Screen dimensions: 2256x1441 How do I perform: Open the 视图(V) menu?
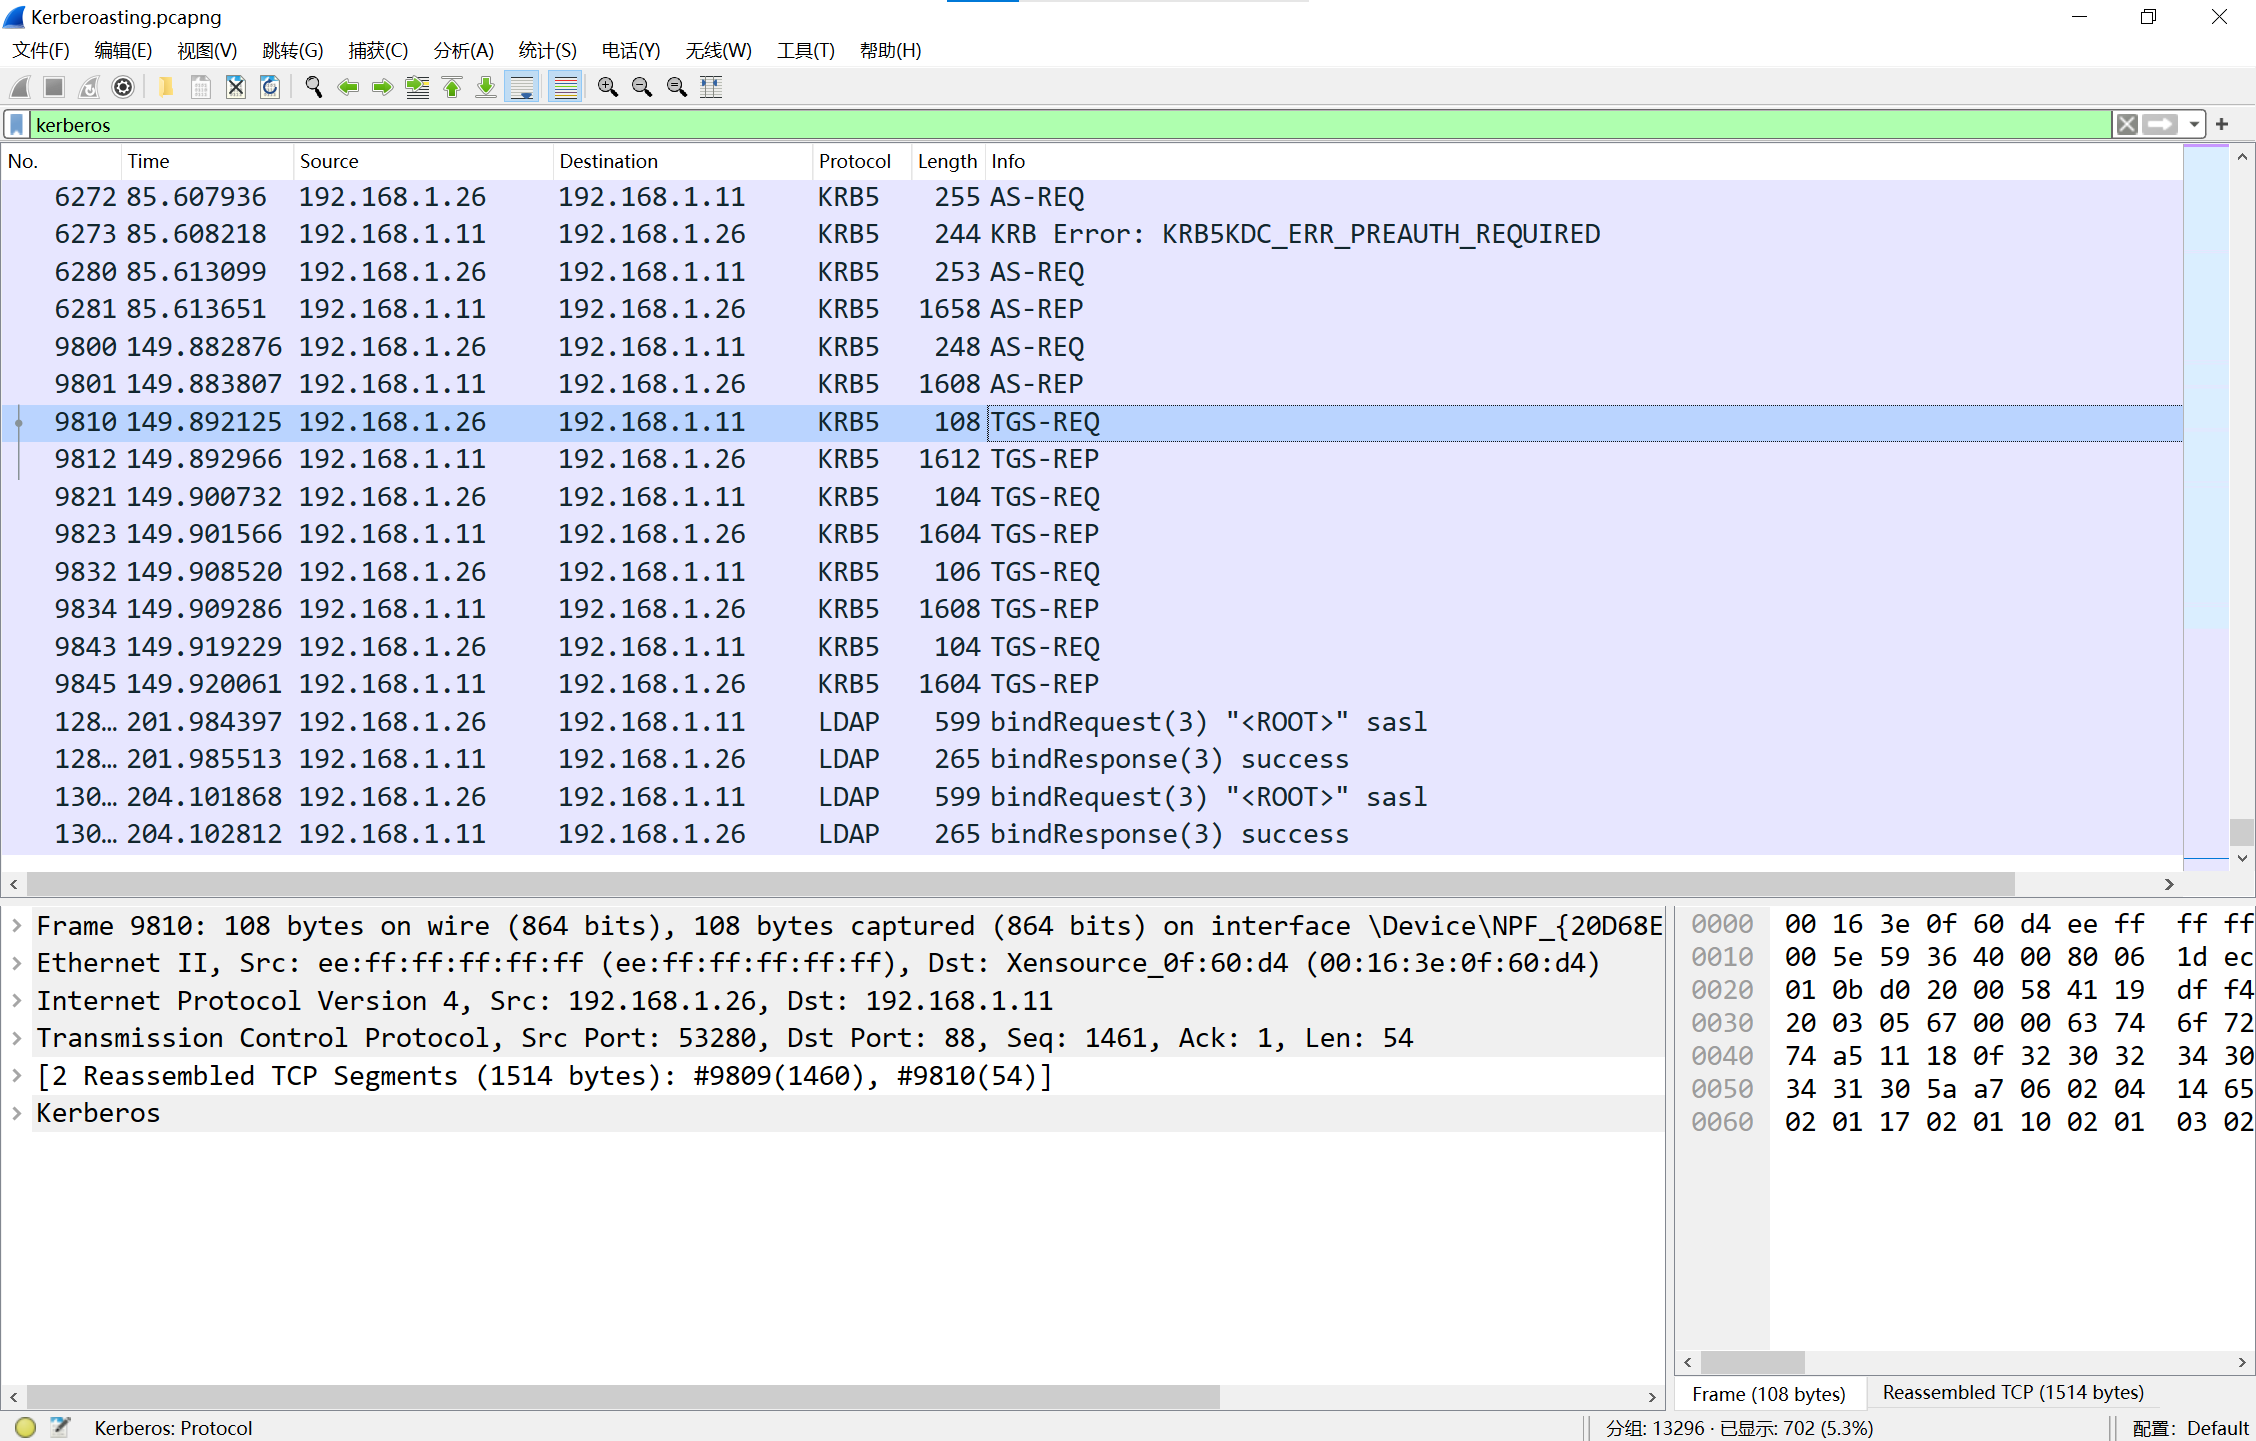click(207, 50)
